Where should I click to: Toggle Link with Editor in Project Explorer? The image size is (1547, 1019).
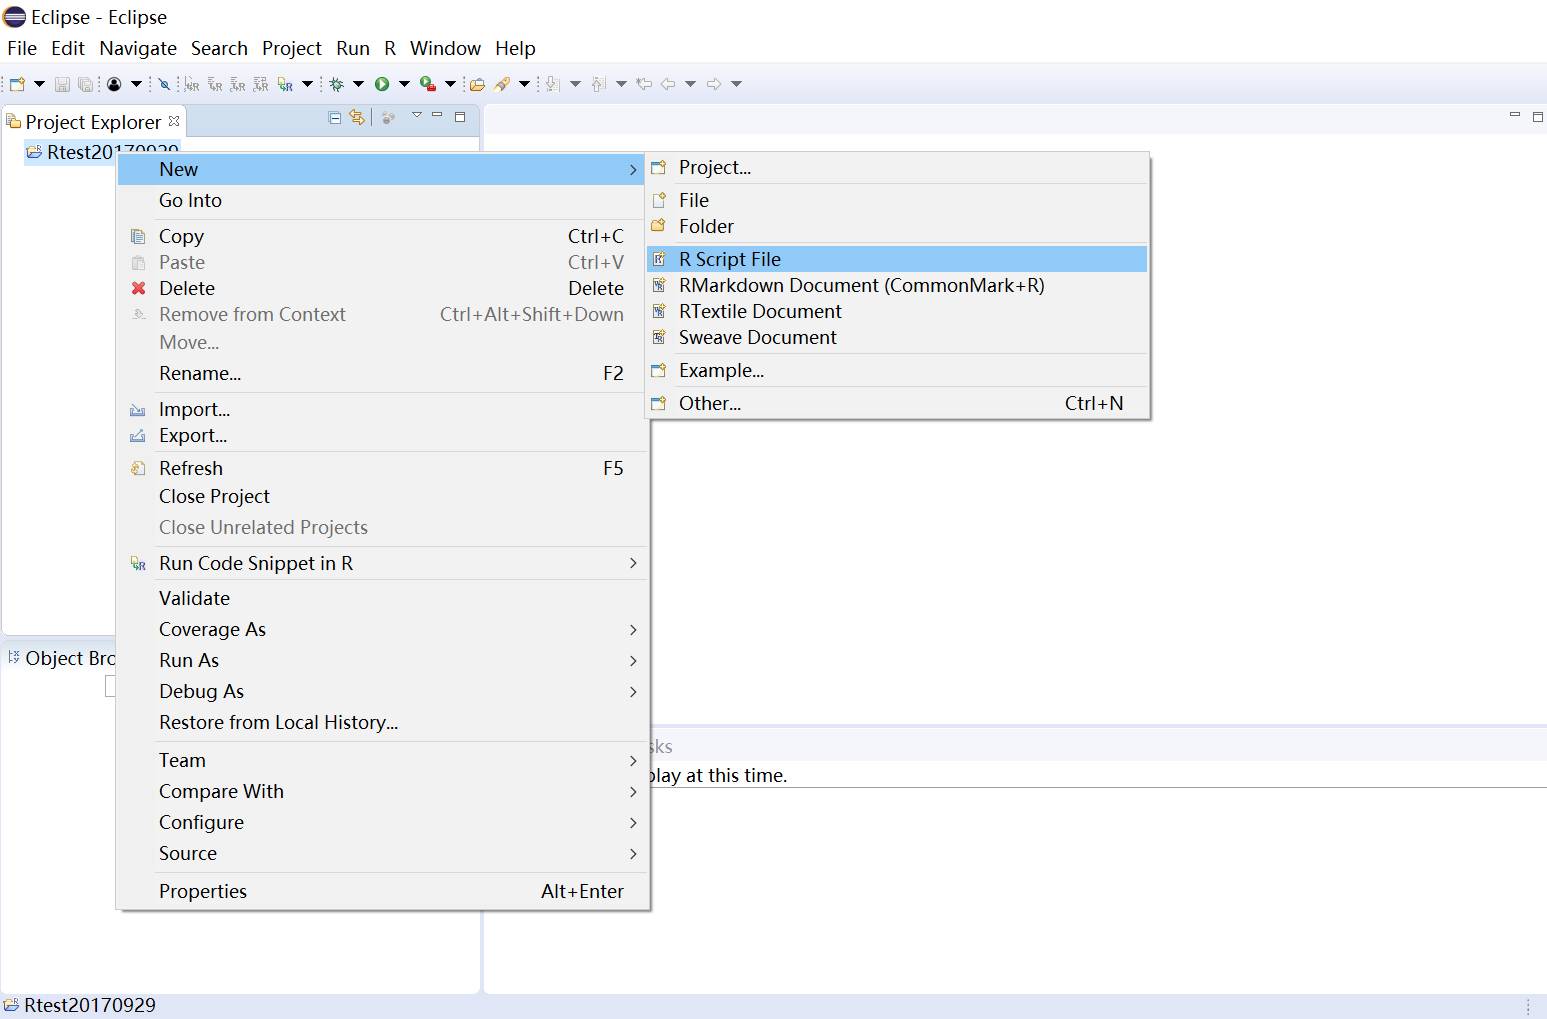click(x=357, y=118)
